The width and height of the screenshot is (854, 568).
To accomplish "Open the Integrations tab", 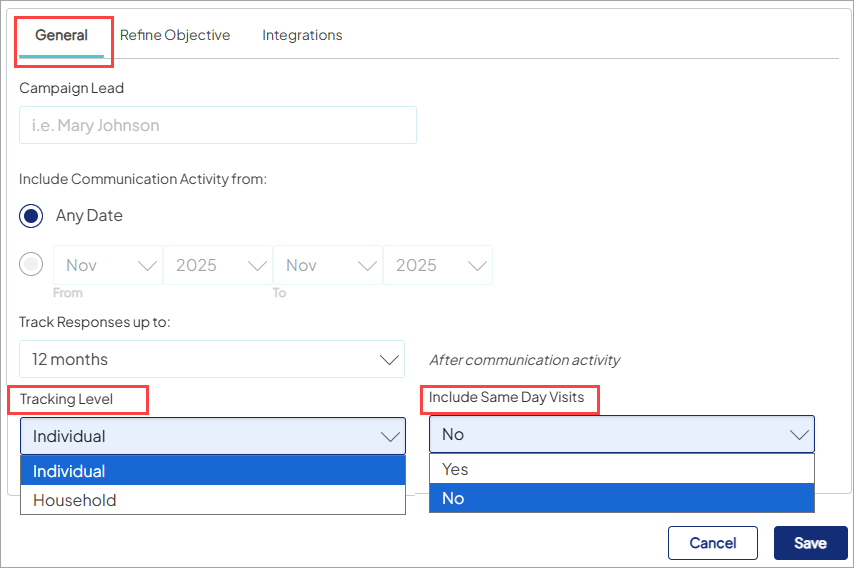I will (x=302, y=35).
